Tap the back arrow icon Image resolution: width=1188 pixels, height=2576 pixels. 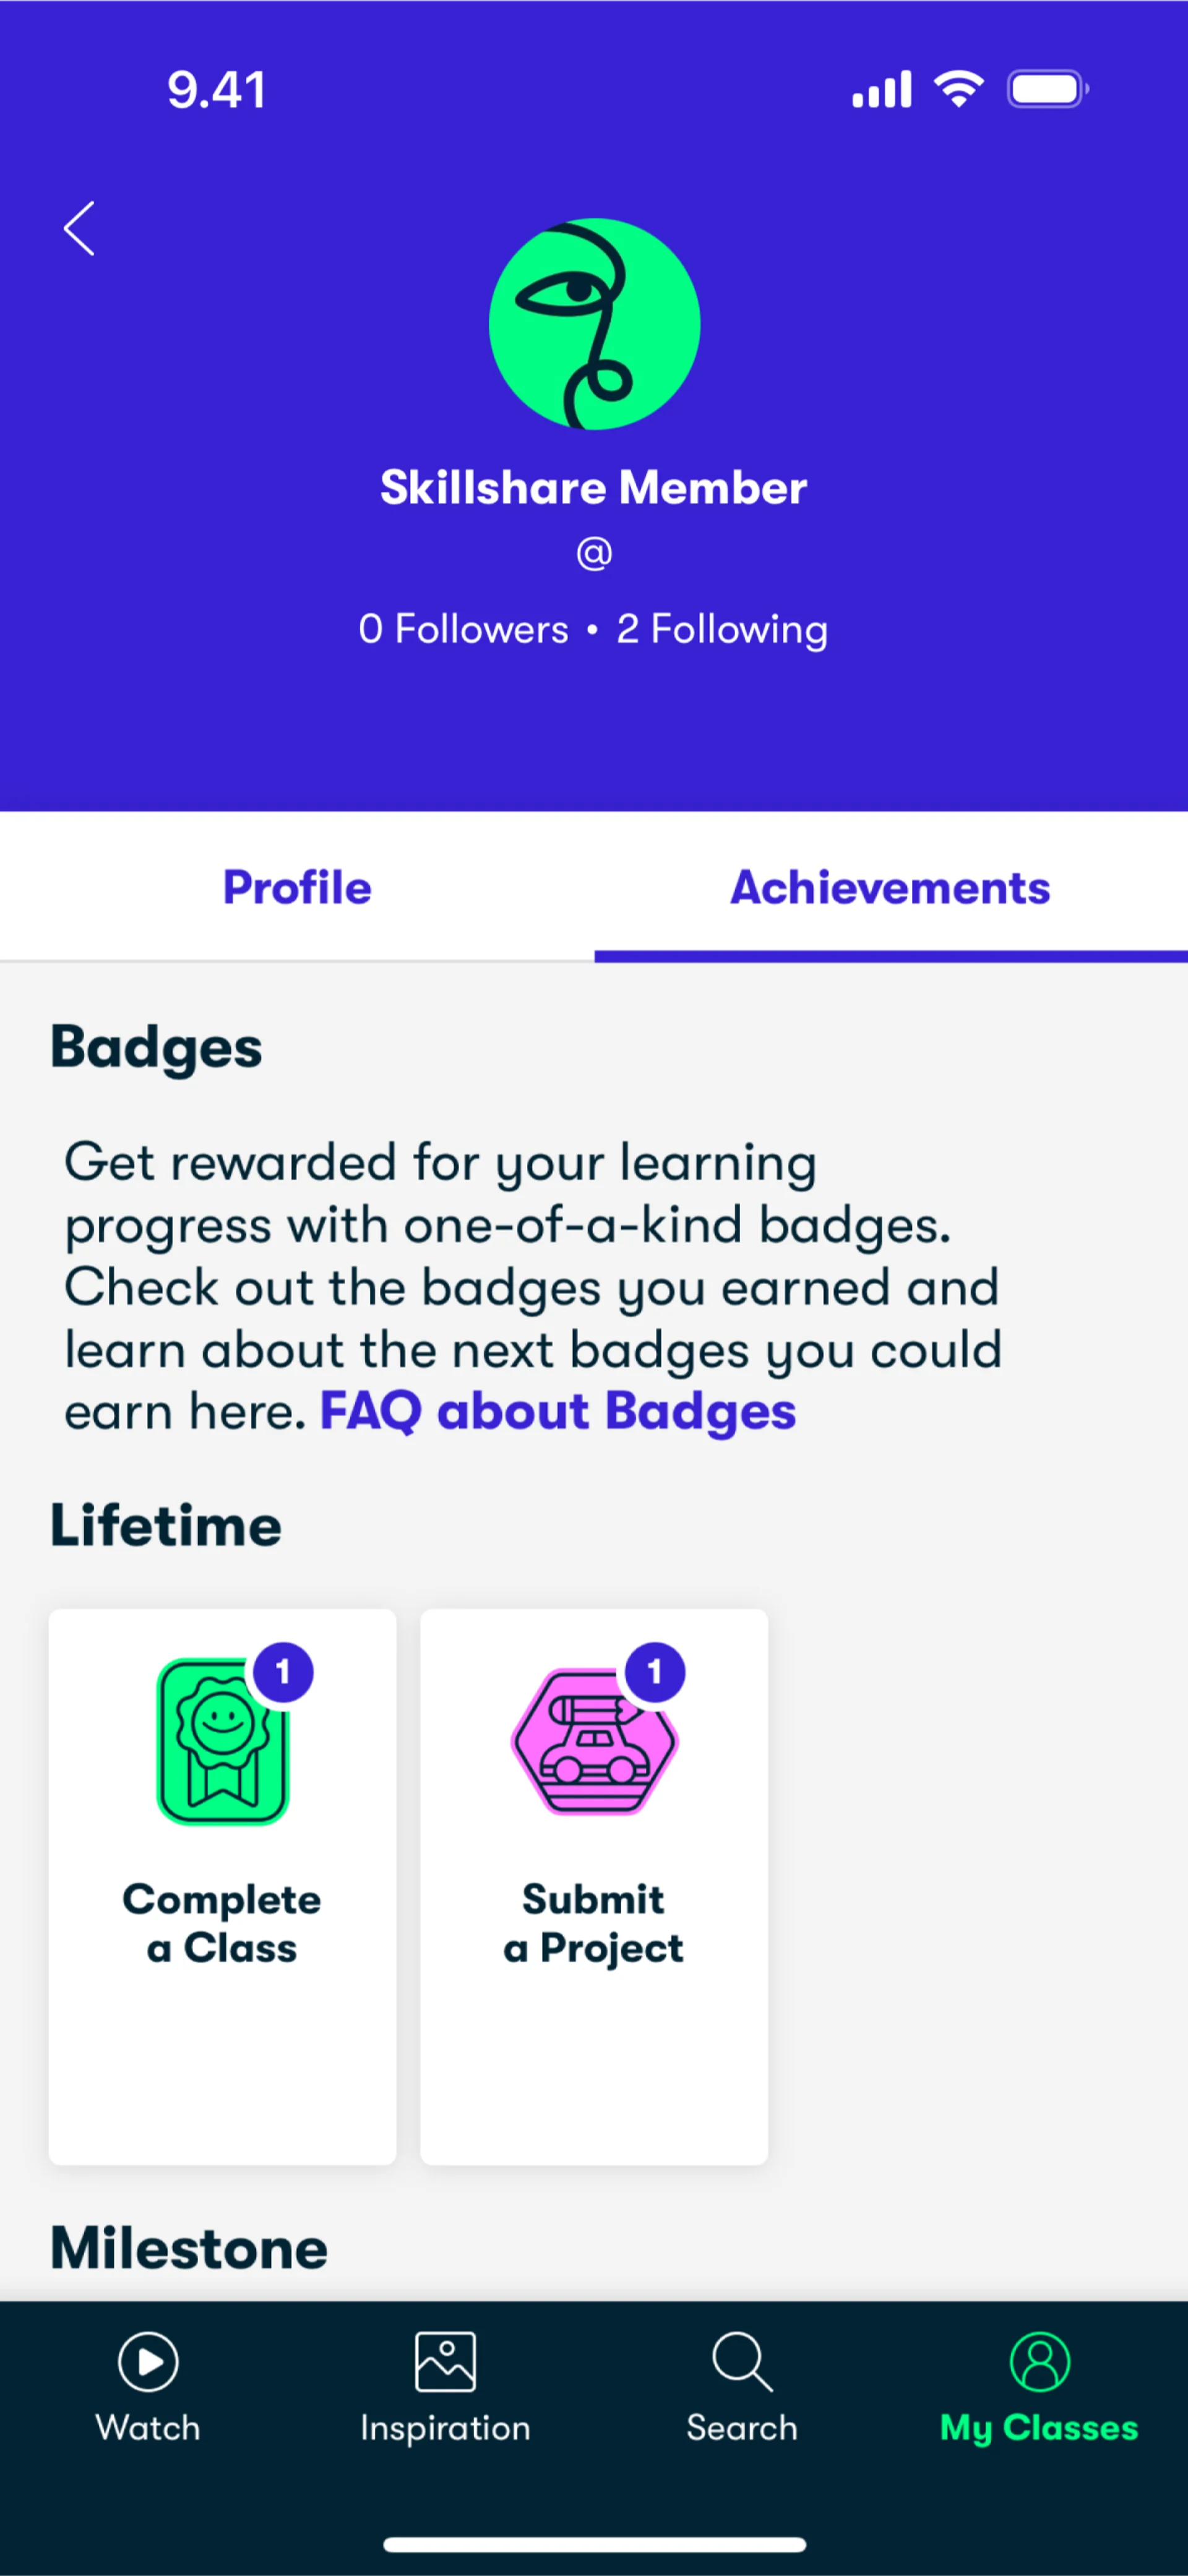tap(79, 229)
